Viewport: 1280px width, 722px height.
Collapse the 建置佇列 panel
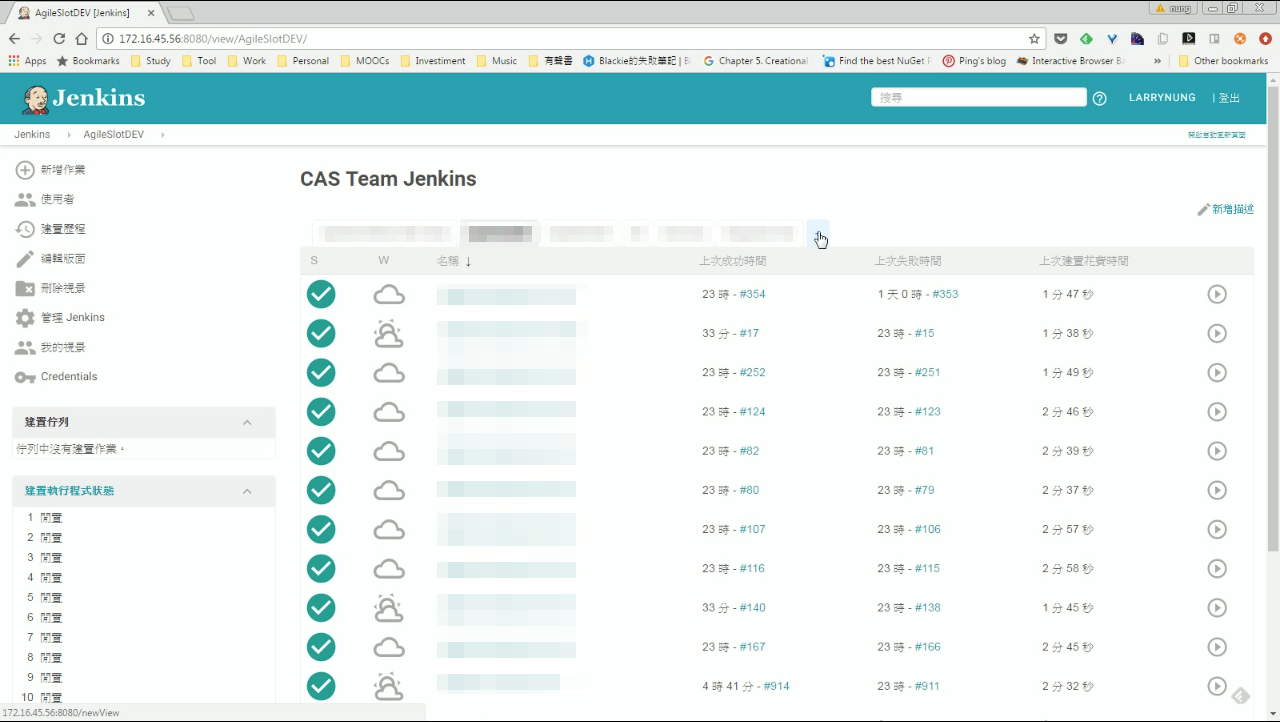coord(247,422)
